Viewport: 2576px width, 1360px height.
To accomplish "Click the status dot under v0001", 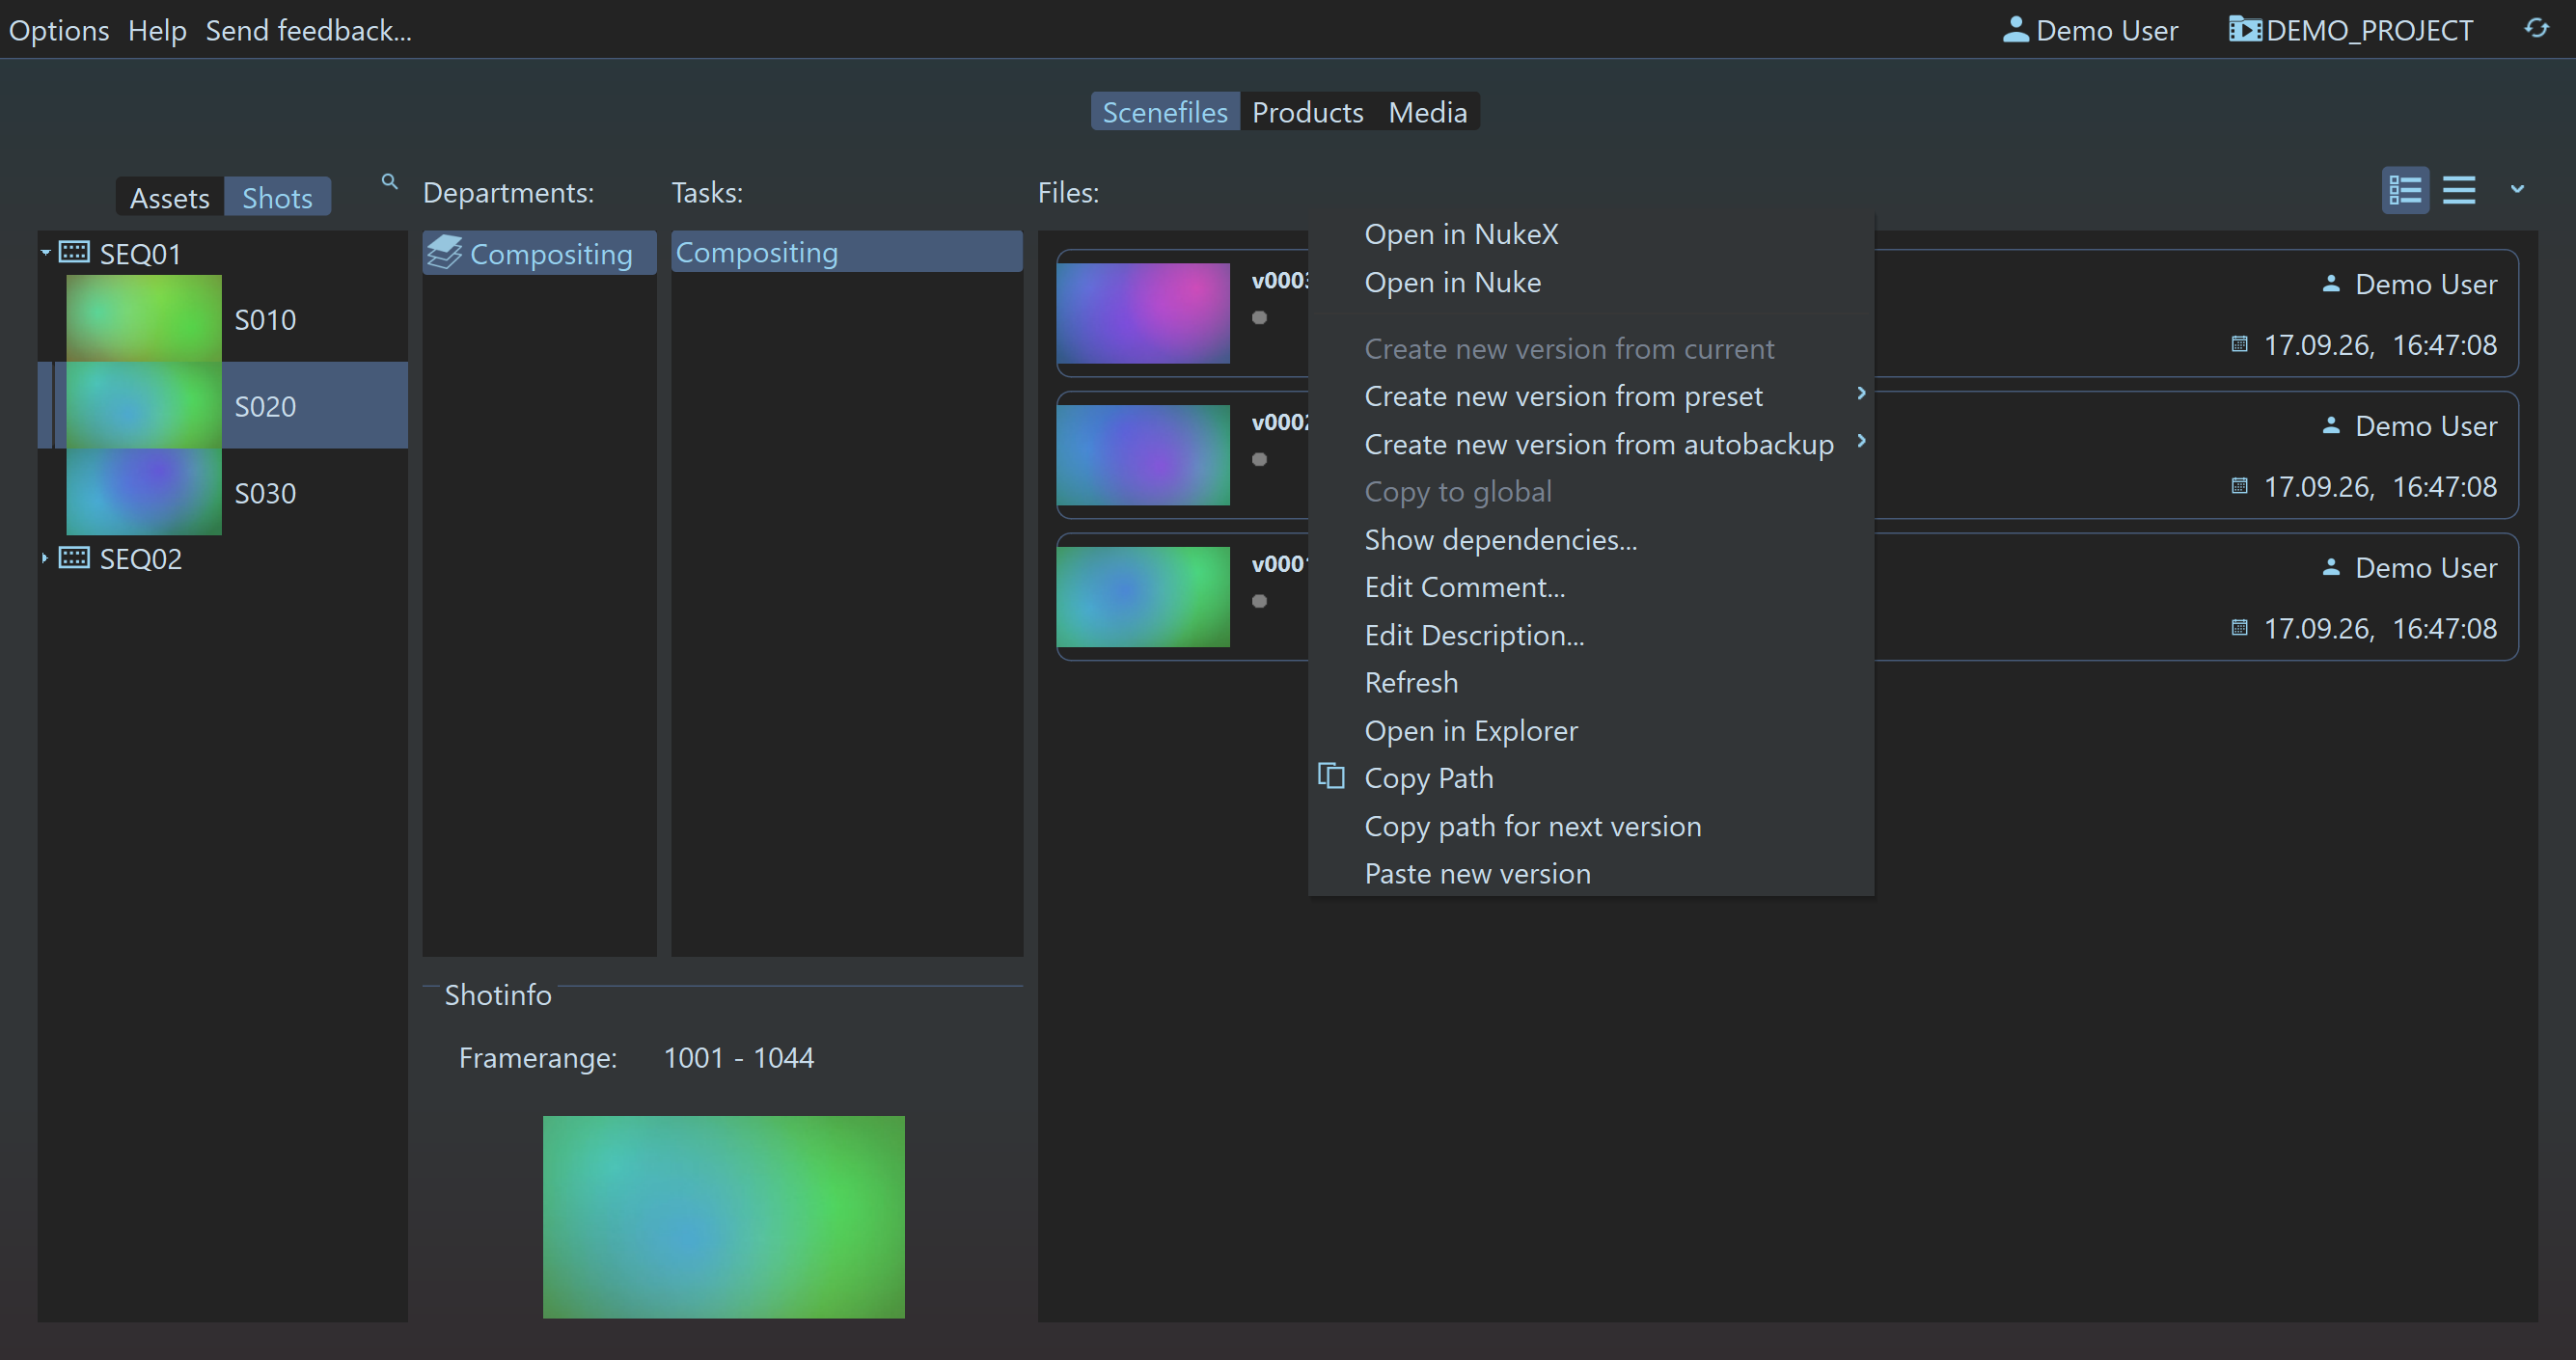I will click(x=1259, y=602).
